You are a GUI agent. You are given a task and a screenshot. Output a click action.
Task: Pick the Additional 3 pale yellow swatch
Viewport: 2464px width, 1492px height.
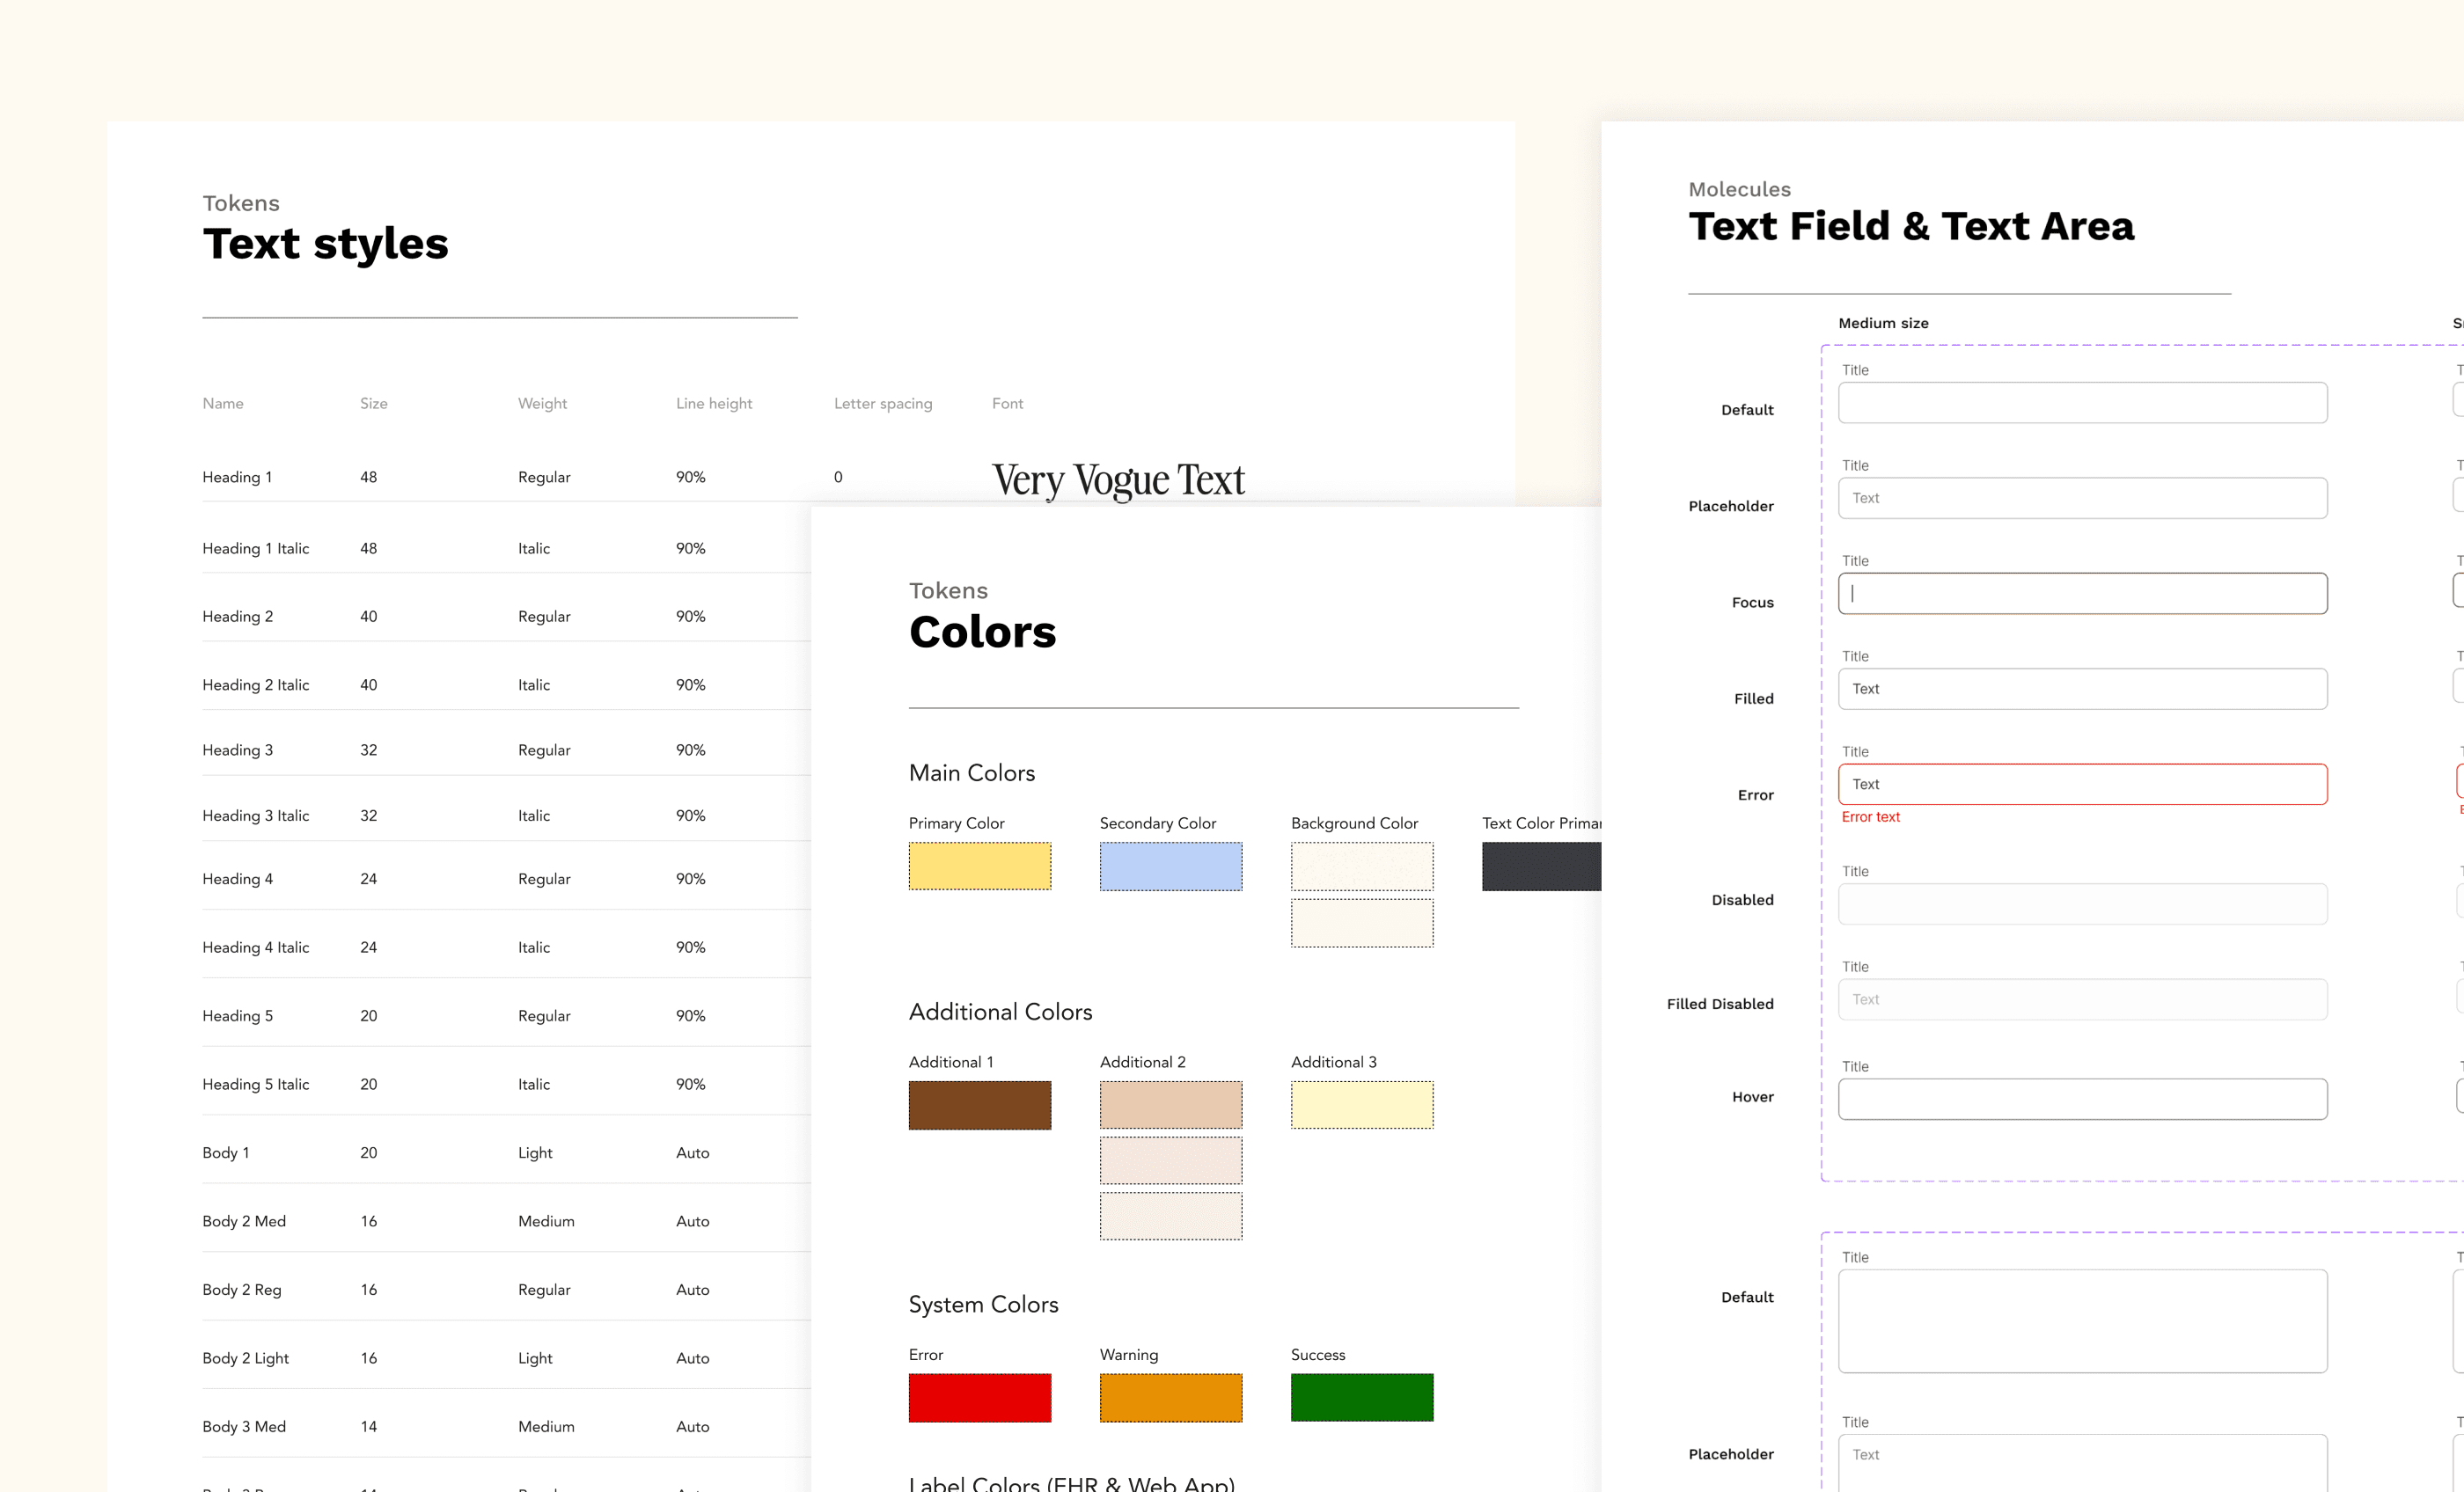click(1361, 1105)
